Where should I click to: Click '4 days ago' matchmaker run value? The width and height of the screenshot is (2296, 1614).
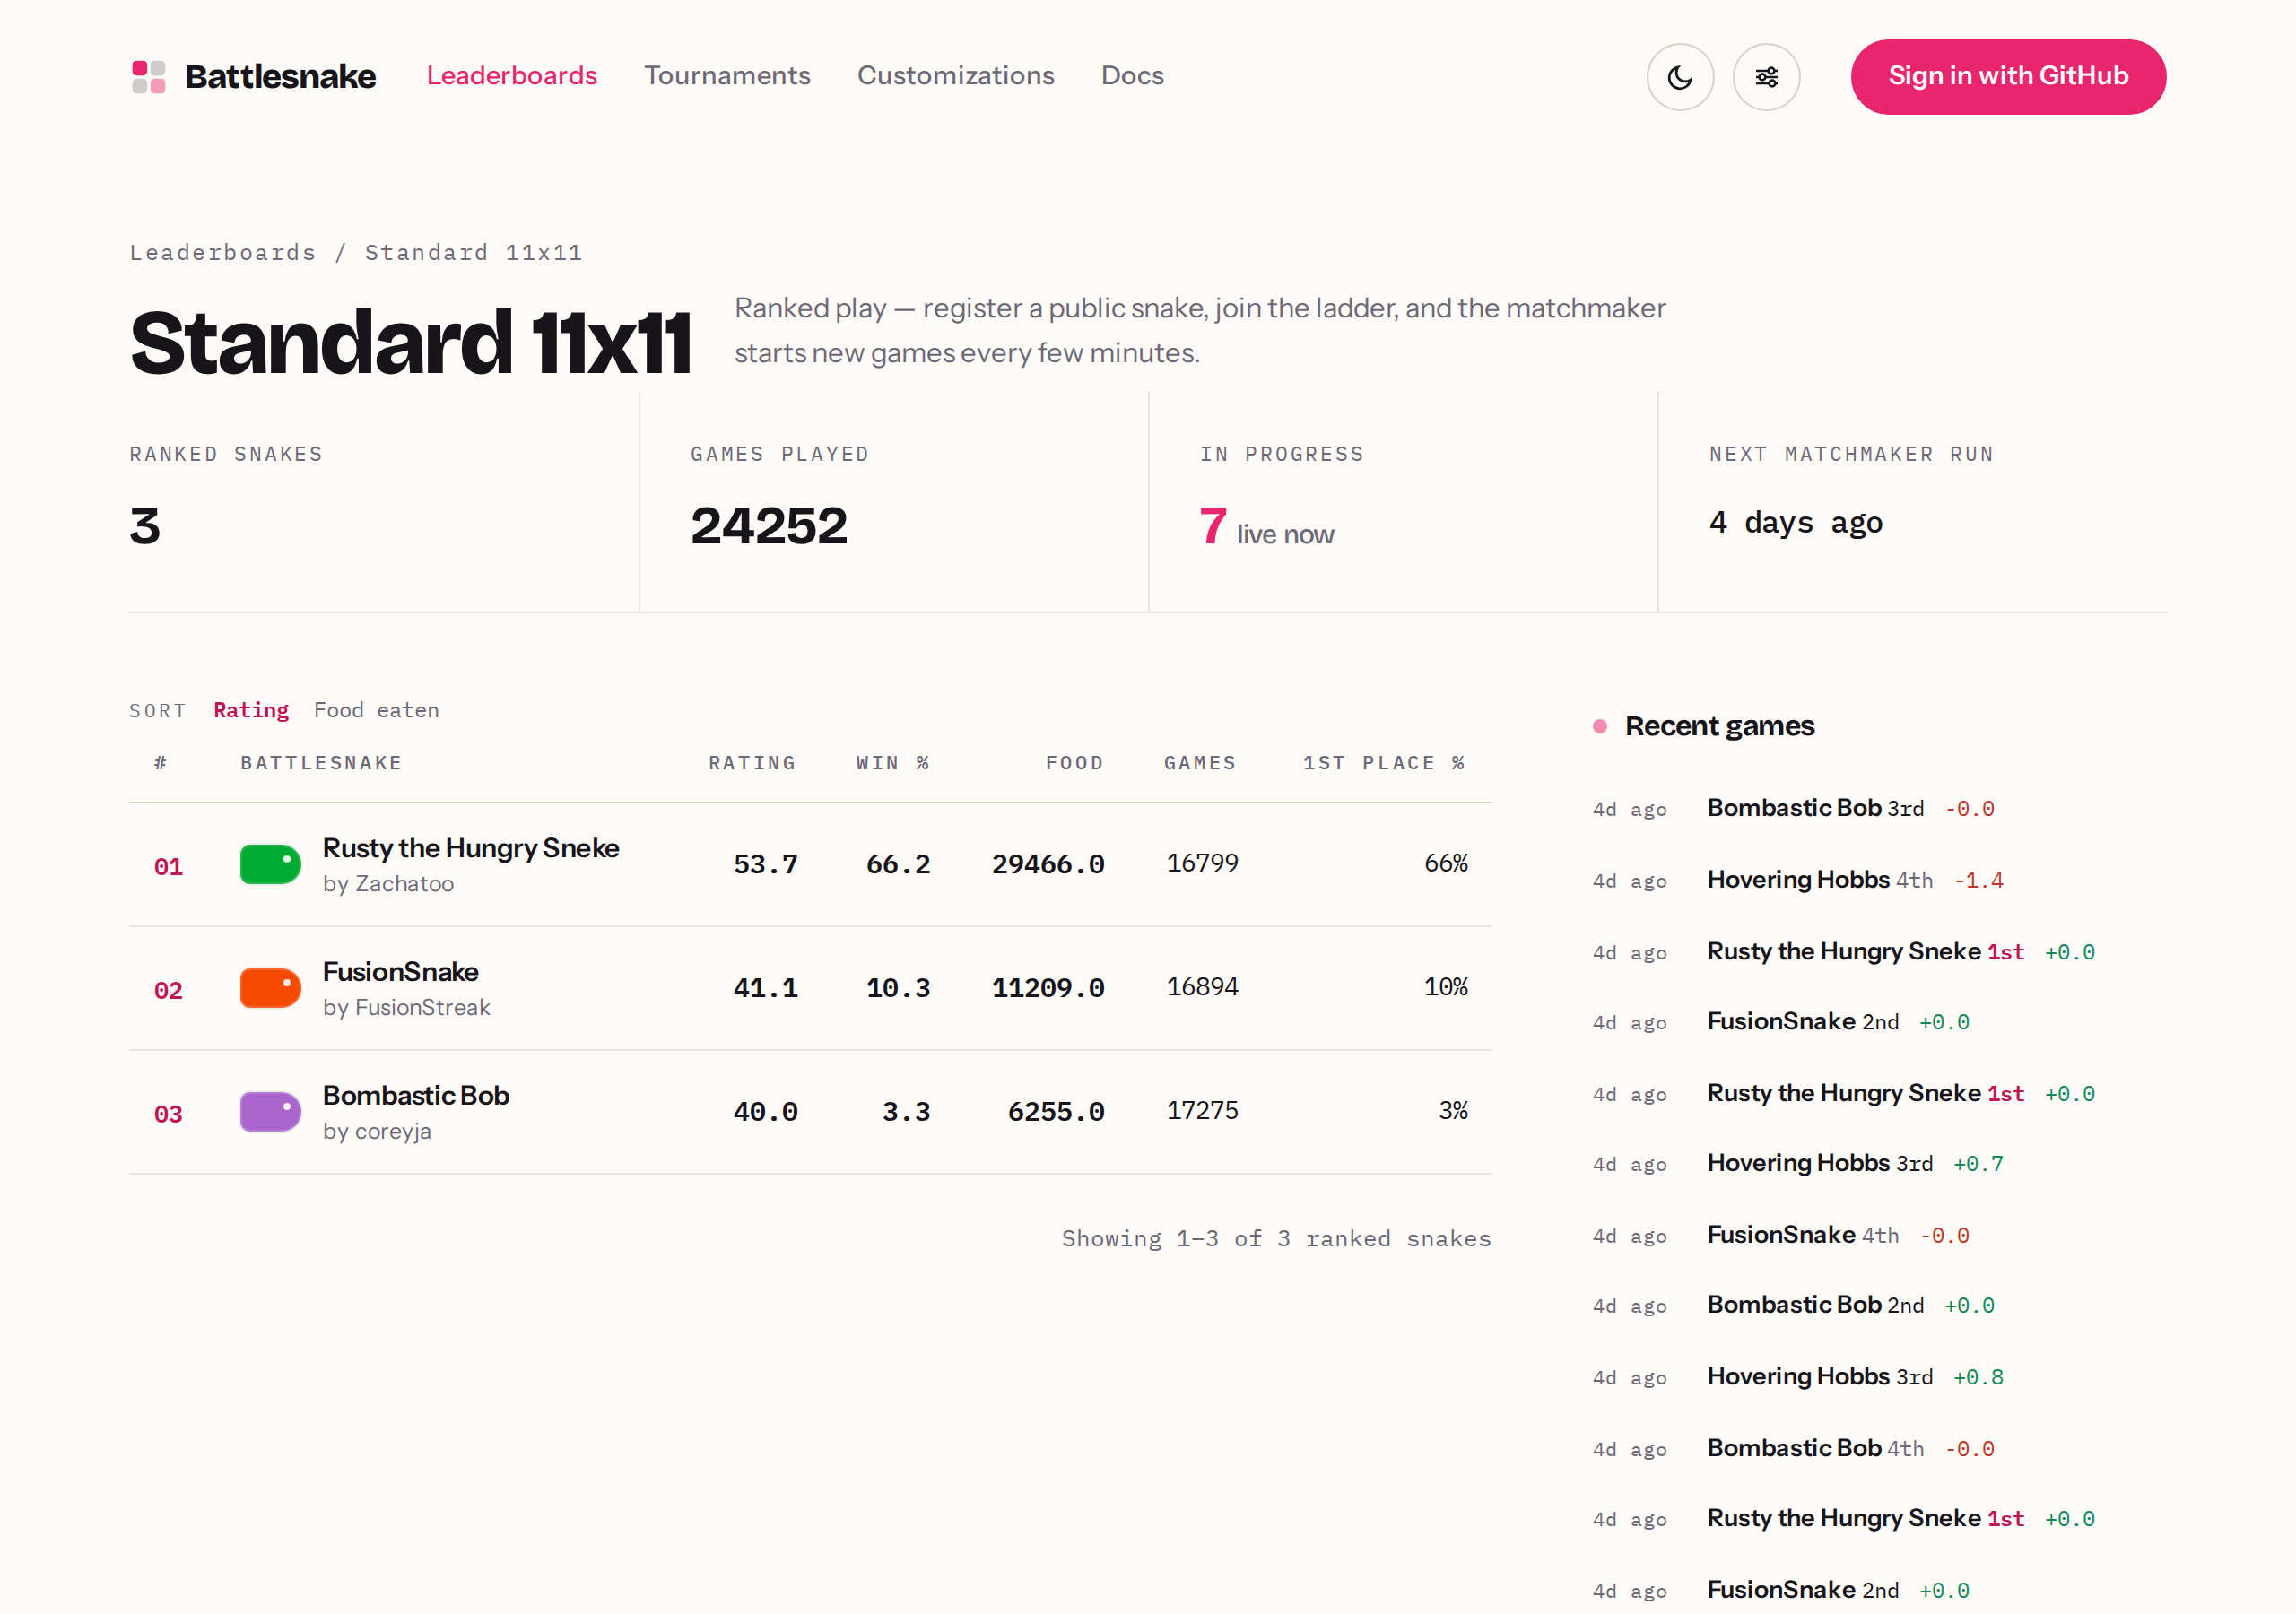pos(1796,522)
